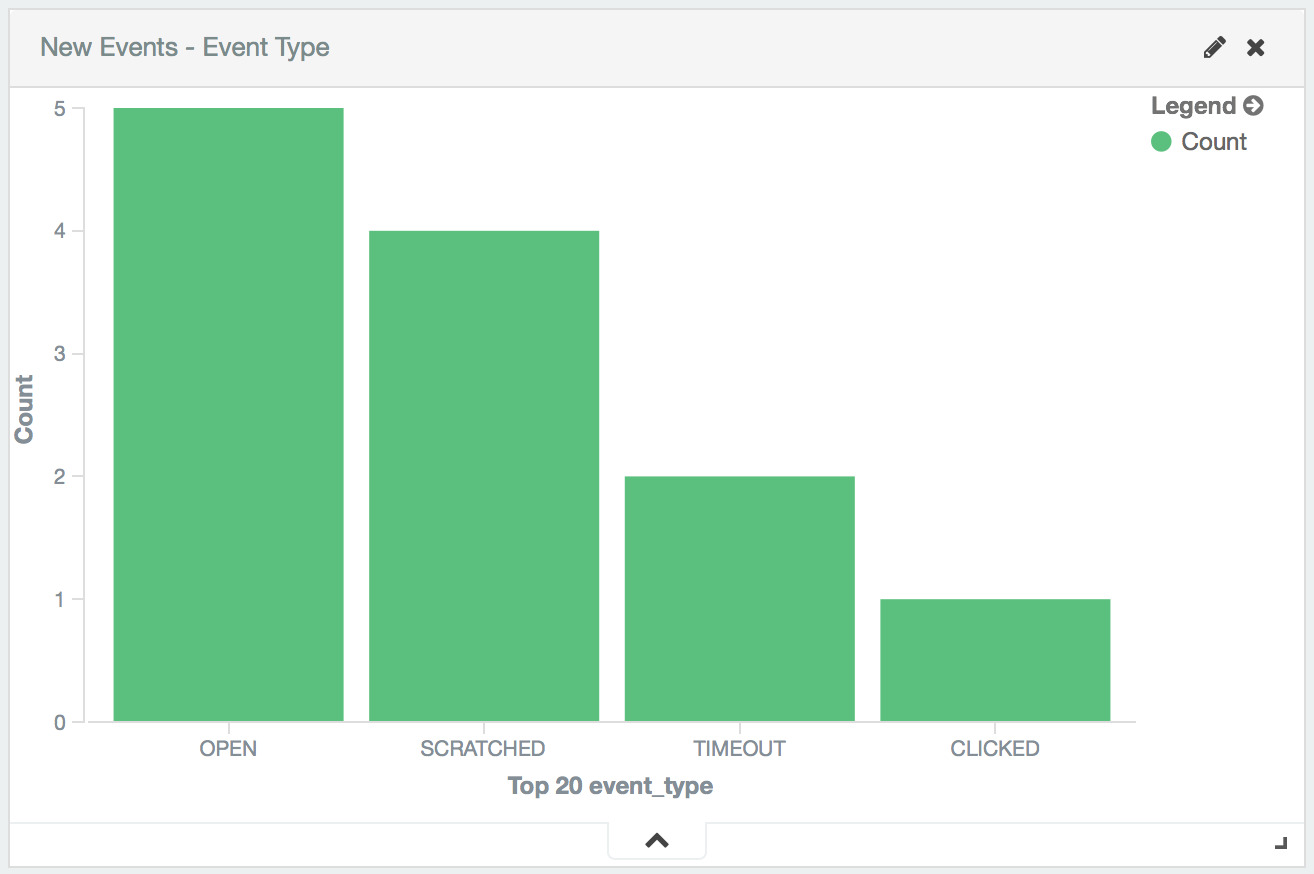Click the Legend heading text
The height and width of the screenshot is (874, 1314).
point(1193,105)
